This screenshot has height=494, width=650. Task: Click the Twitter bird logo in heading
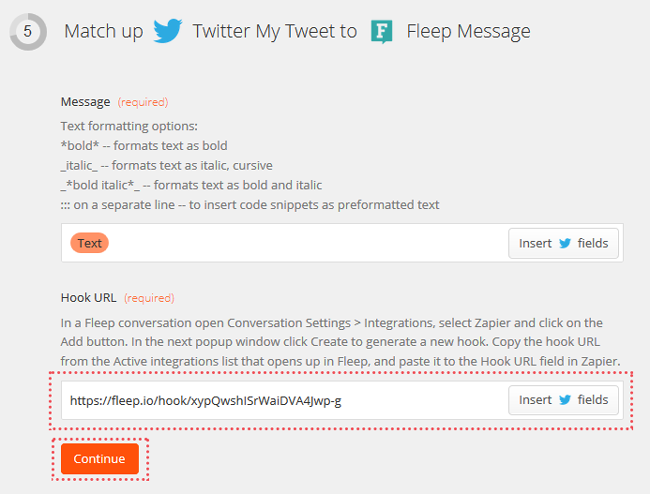167,31
